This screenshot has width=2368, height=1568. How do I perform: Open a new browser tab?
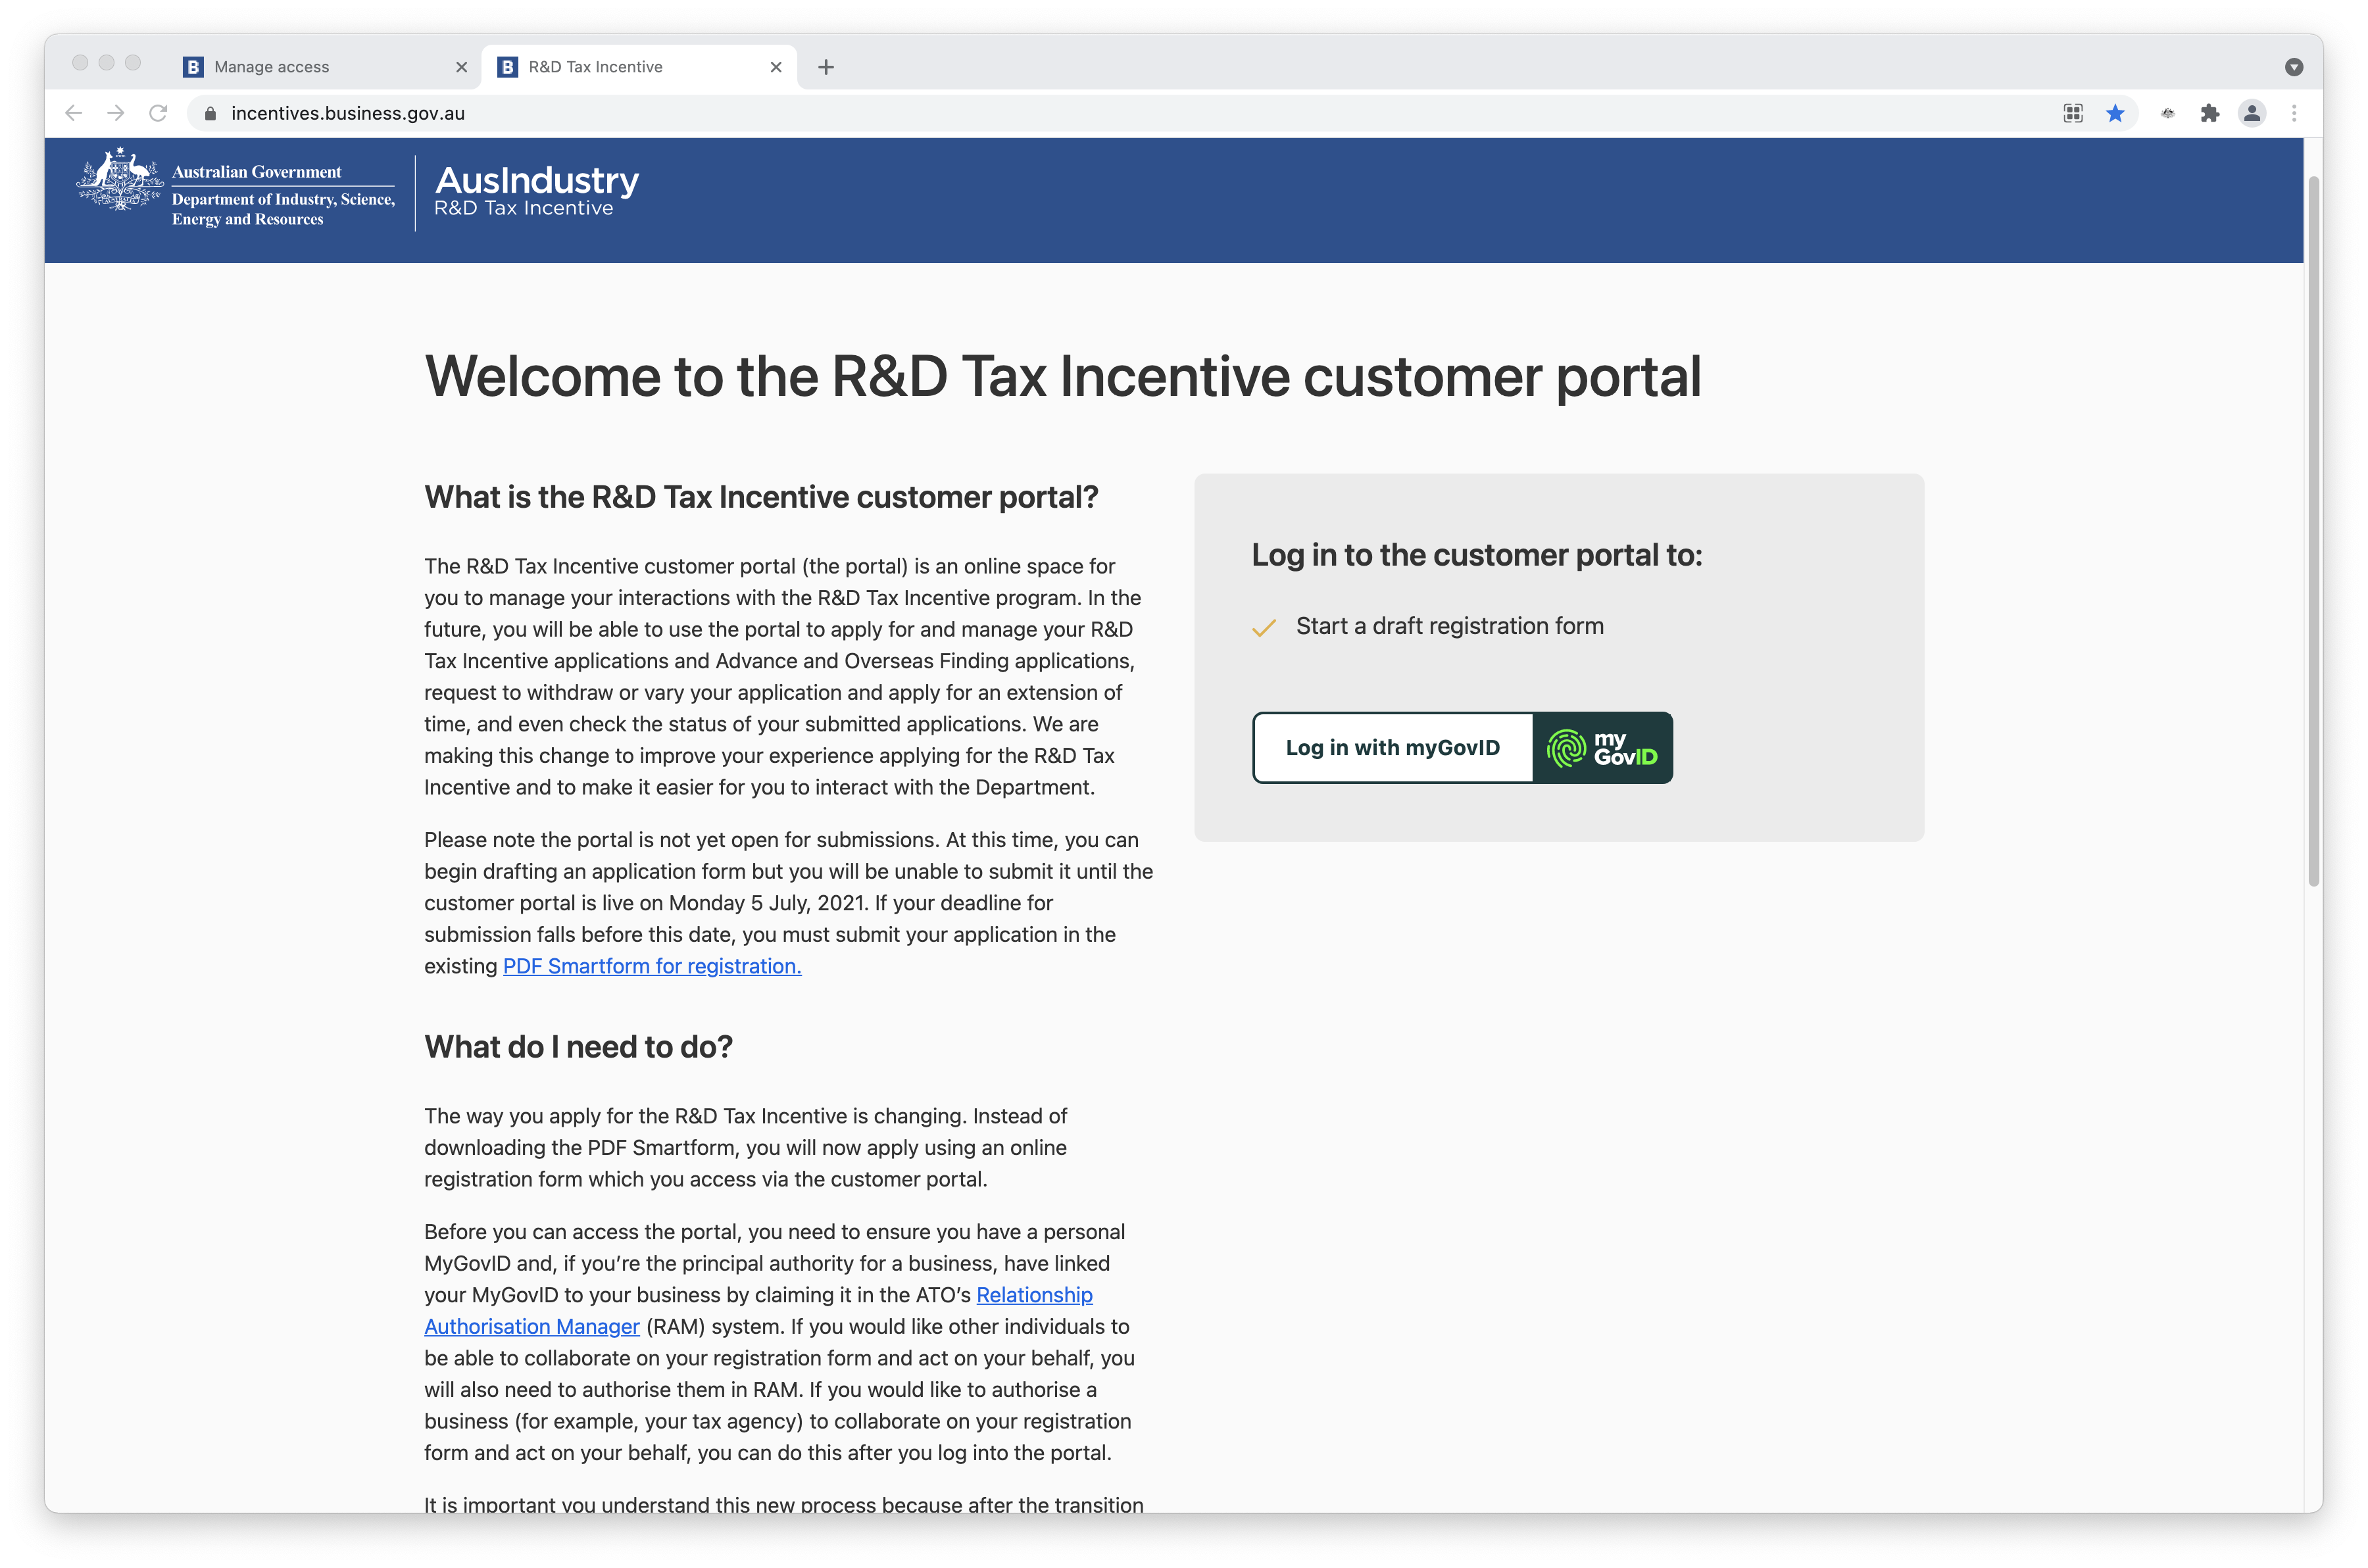[x=826, y=67]
